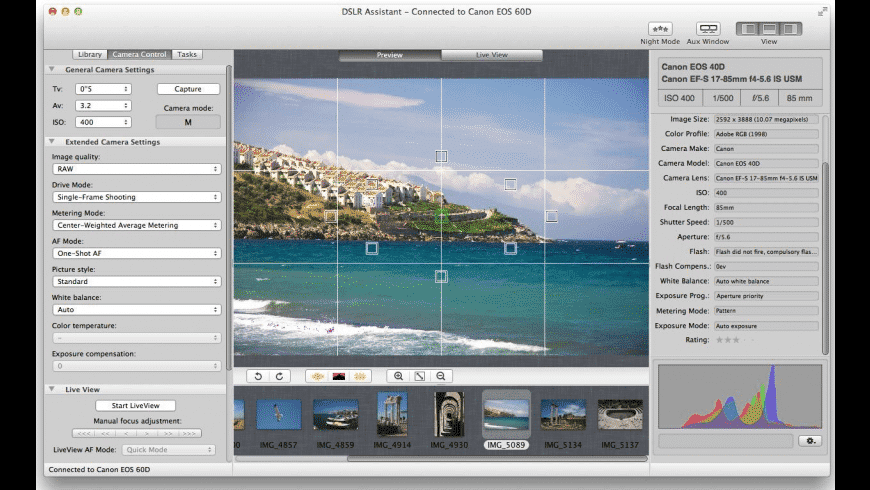Open the Image quality RAW dropdown
Screen dimensions: 870x490
click(135, 169)
